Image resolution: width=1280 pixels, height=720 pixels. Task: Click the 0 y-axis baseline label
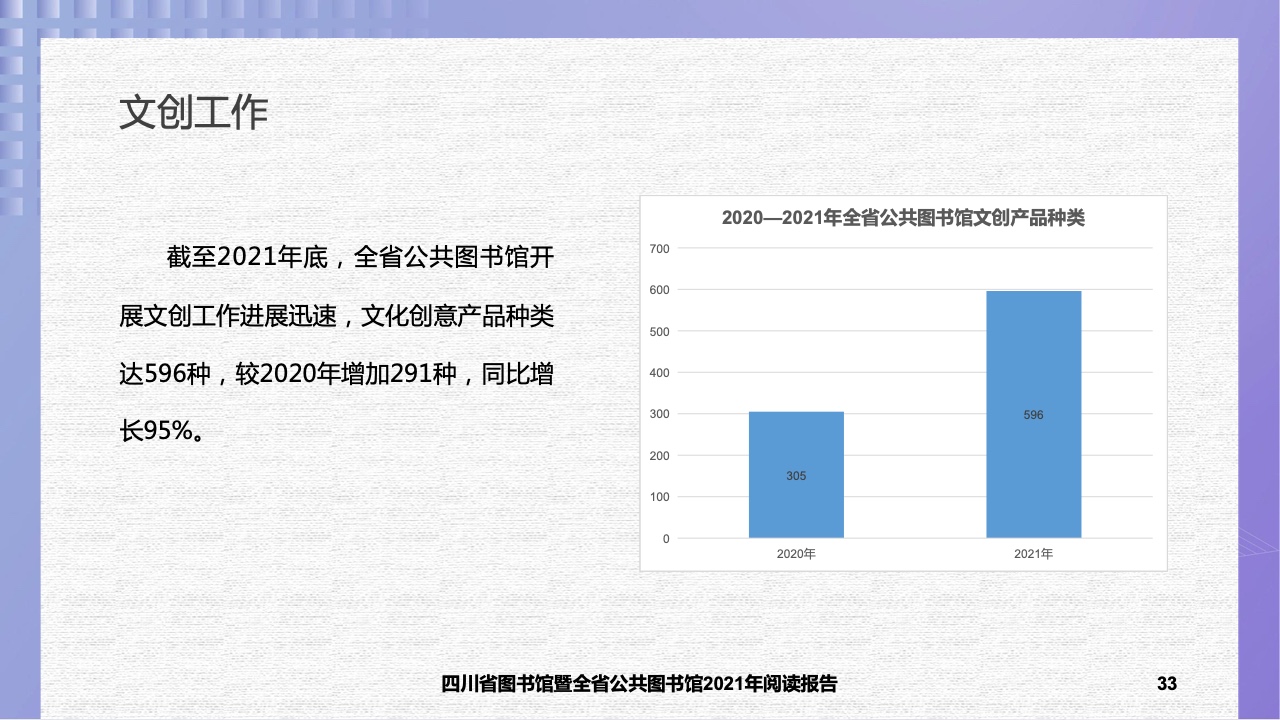(665, 539)
